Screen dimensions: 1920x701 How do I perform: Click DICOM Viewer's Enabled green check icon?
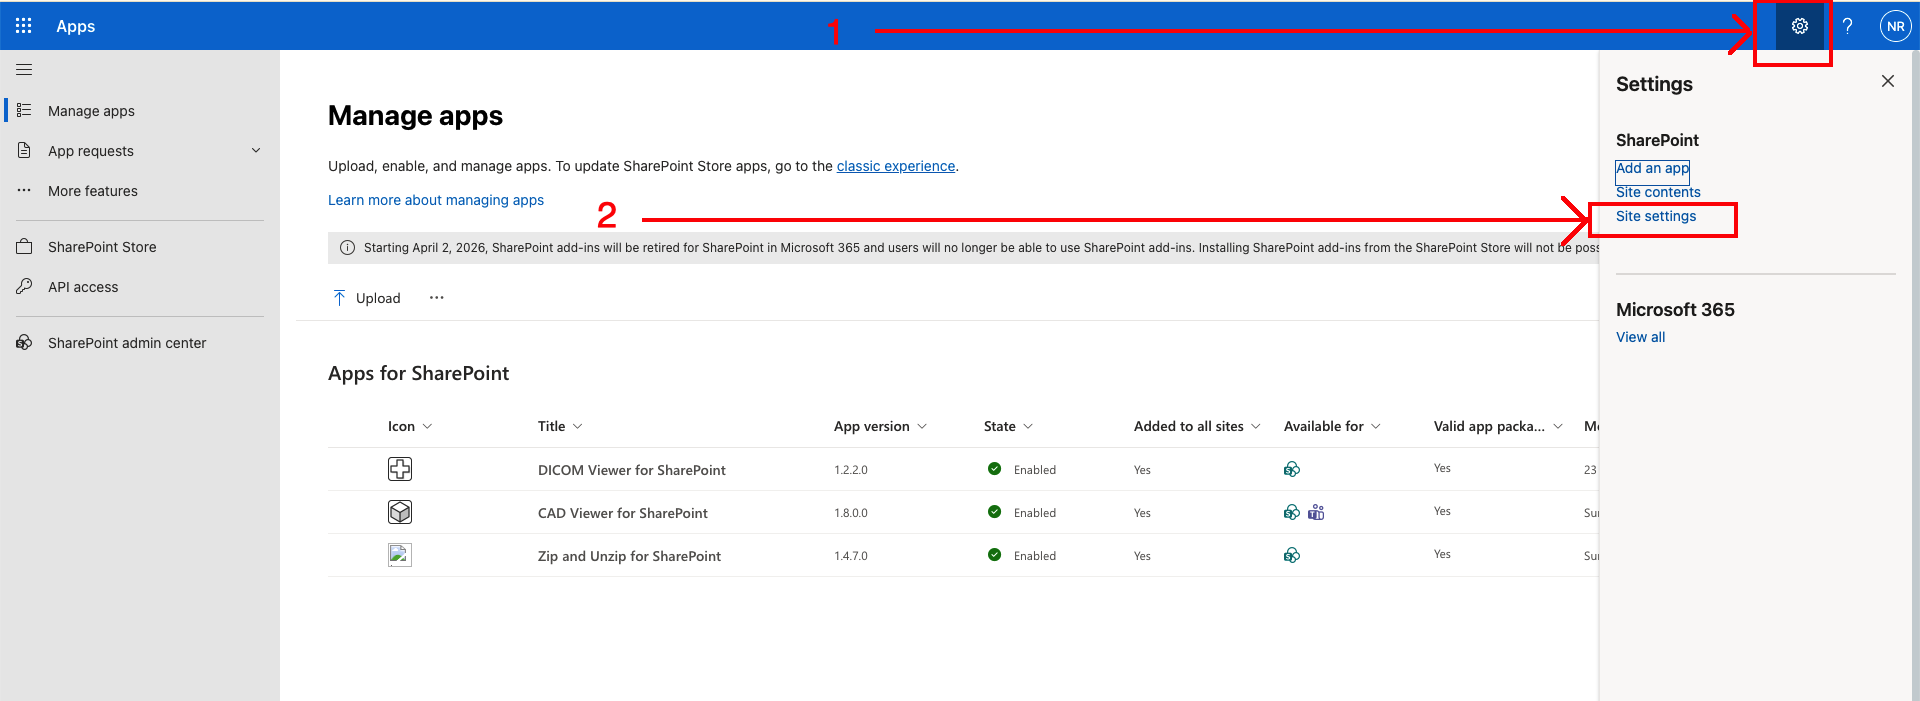(x=994, y=469)
